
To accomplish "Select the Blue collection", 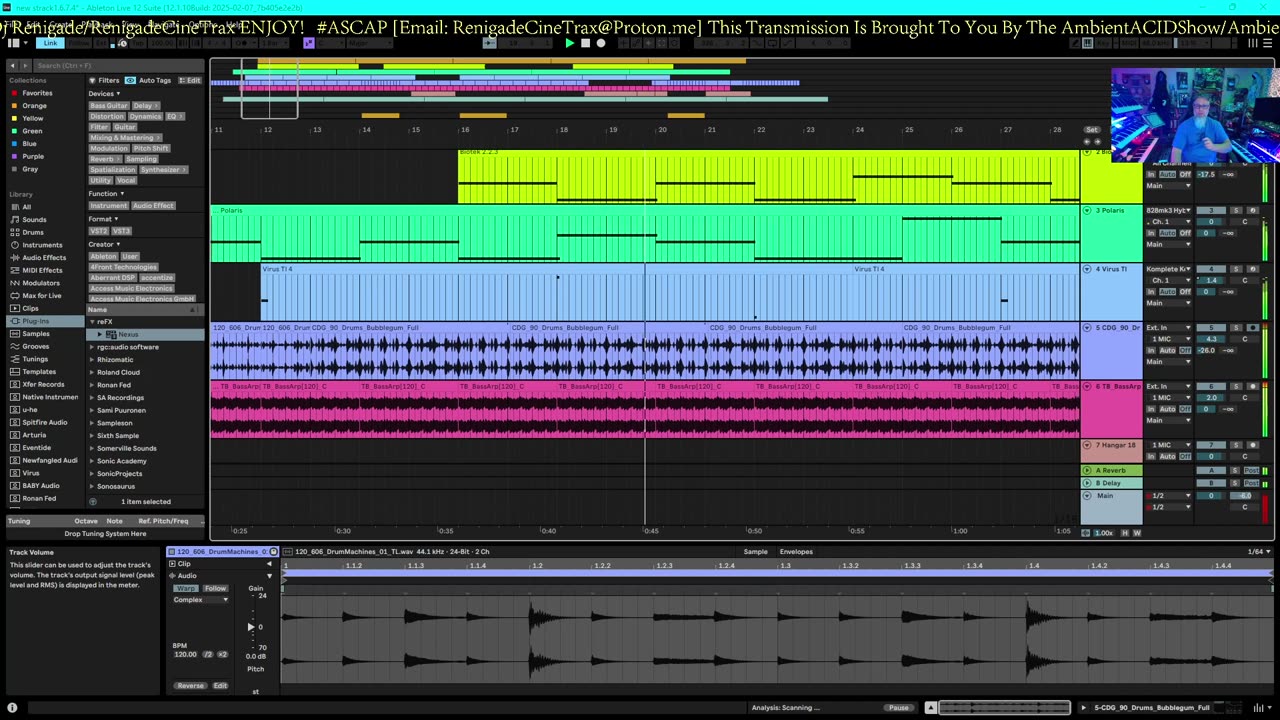I will (29, 143).
